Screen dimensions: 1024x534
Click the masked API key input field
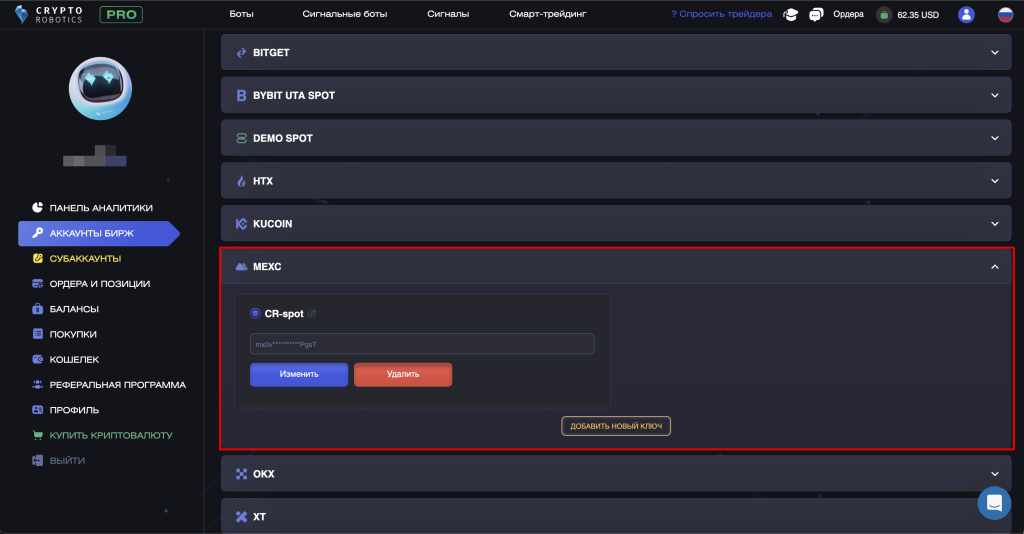[422, 344]
